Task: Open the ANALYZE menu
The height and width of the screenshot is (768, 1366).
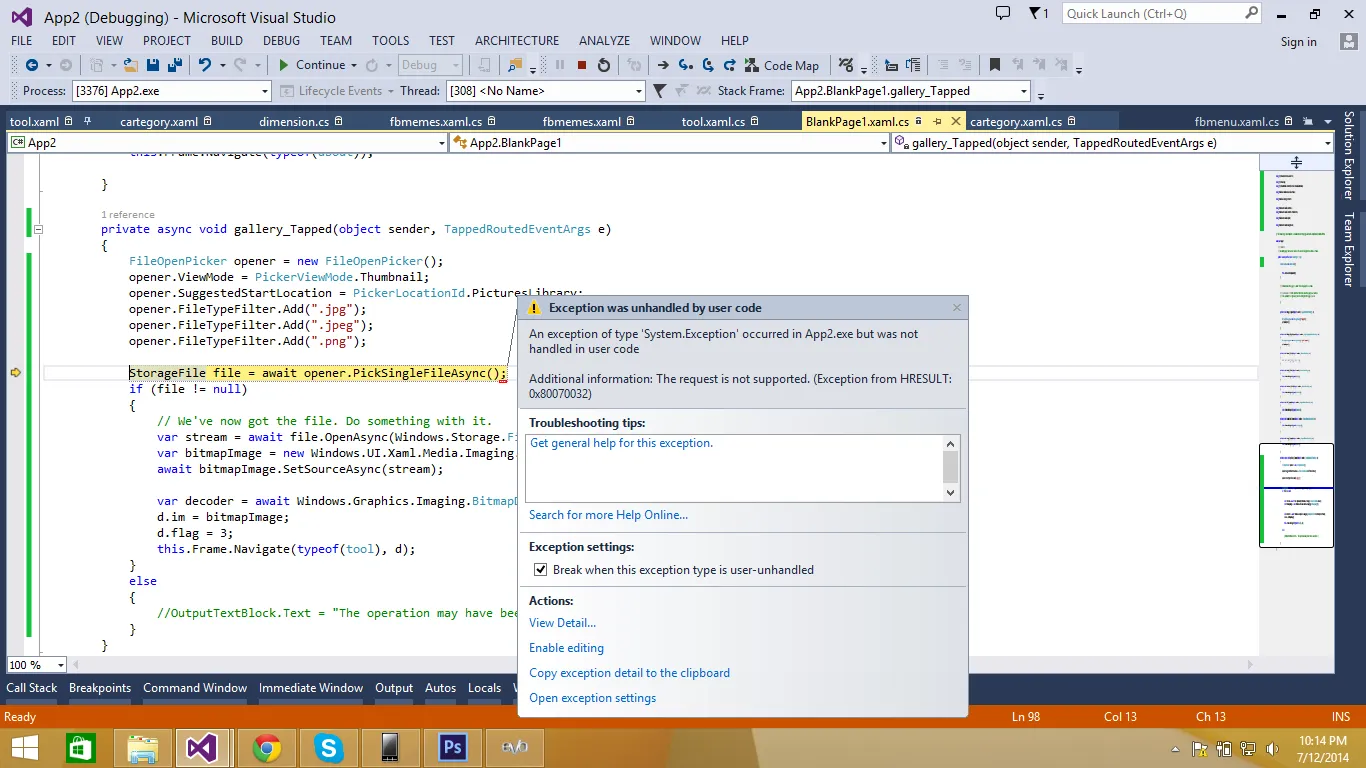Action: point(604,41)
